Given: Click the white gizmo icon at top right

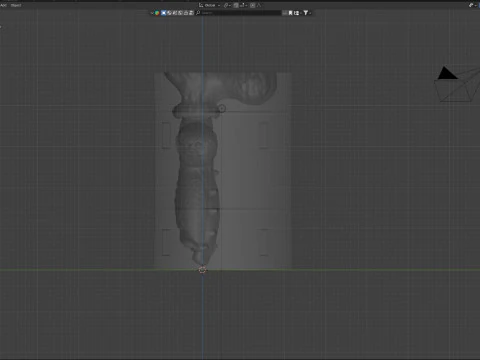Looking at the screenshot, I should pos(471,5).
